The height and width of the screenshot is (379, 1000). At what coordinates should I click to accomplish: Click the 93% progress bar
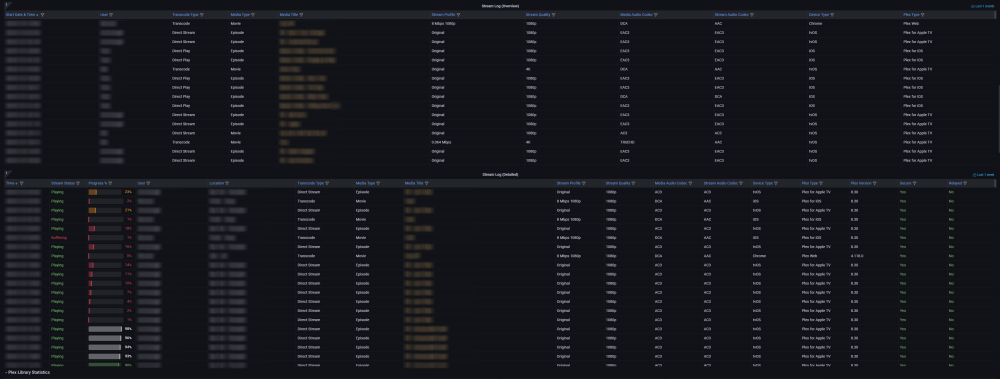point(105,356)
